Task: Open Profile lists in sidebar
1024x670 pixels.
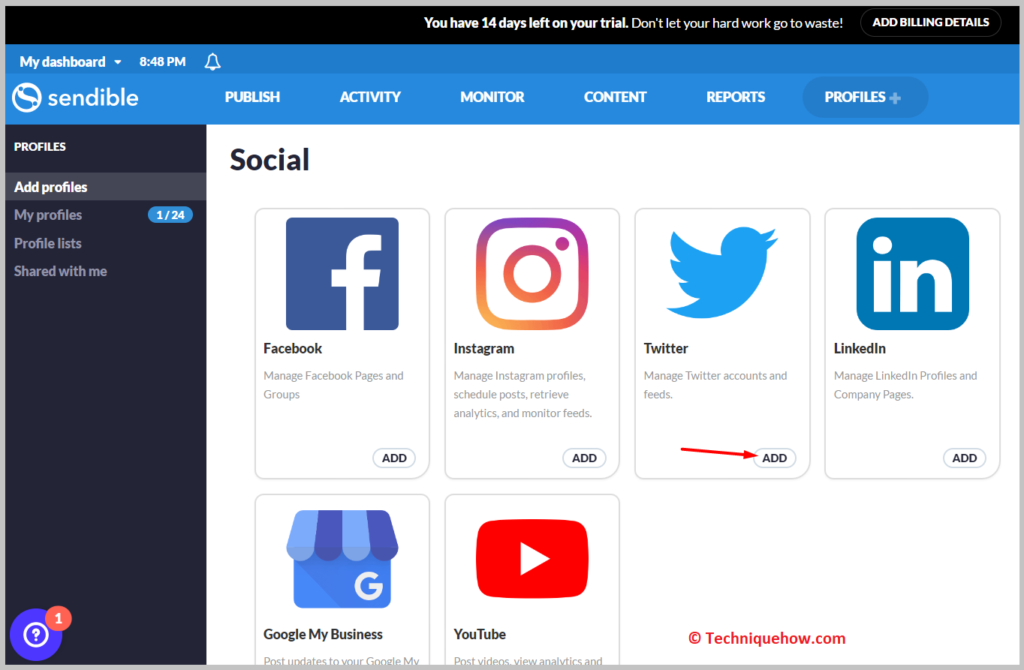Action: [x=48, y=243]
